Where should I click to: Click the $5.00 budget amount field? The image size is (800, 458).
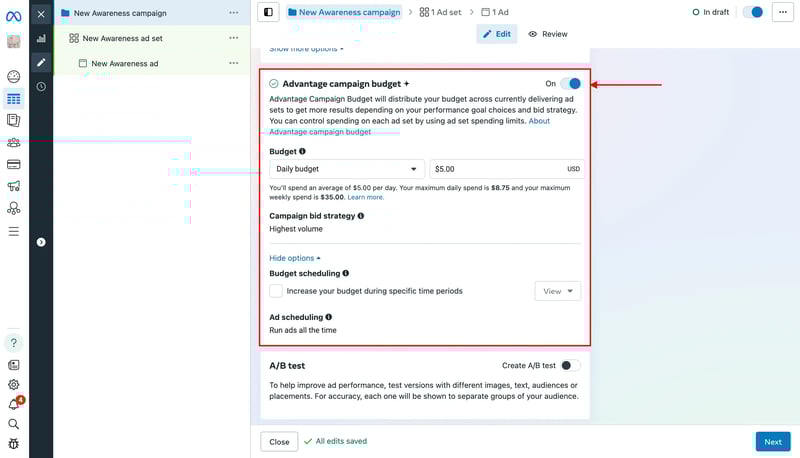(x=507, y=169)
